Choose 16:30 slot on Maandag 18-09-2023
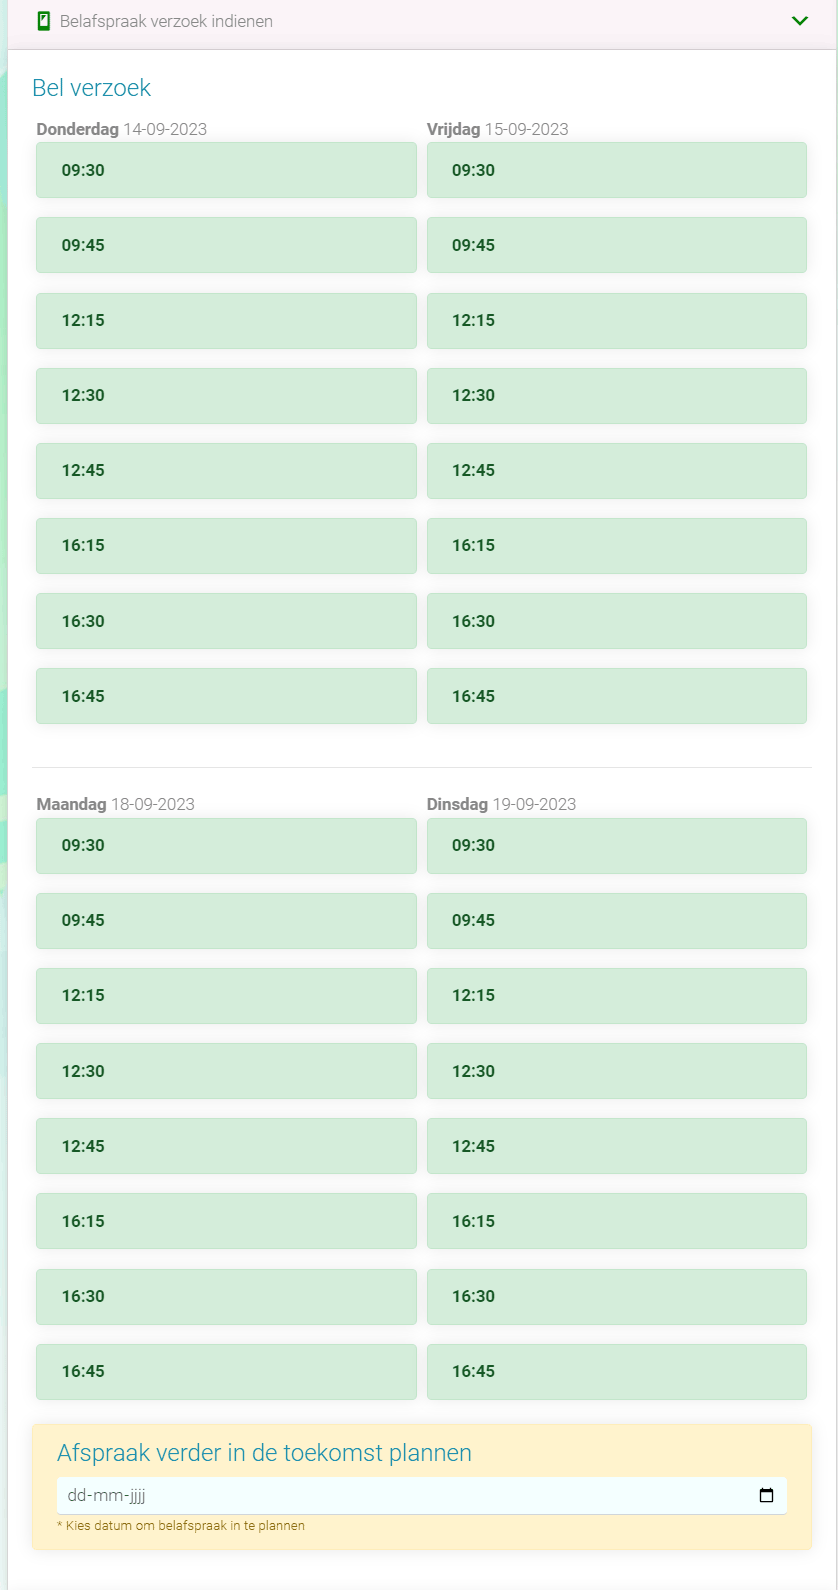Screen dimensions: 838x1590 226,1297
